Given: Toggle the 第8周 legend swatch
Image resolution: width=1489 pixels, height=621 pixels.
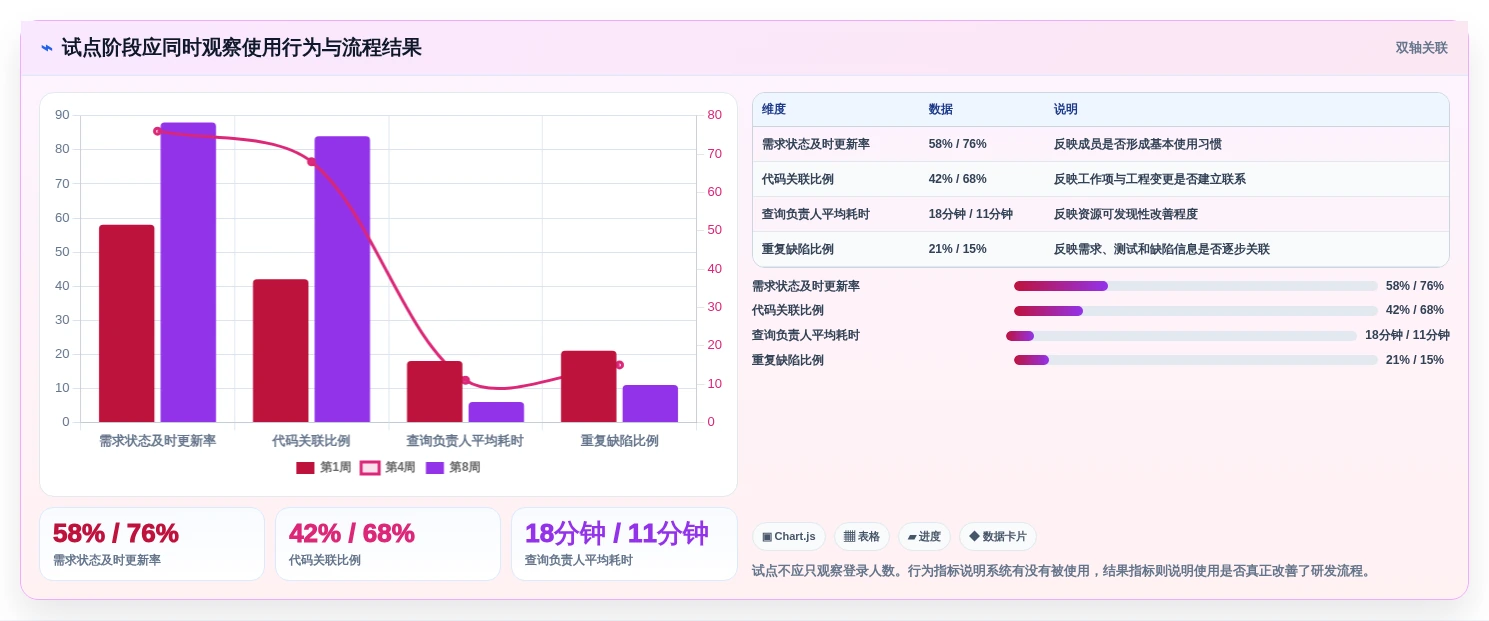Looking at the screenshot, I should (x=434, y=467).
